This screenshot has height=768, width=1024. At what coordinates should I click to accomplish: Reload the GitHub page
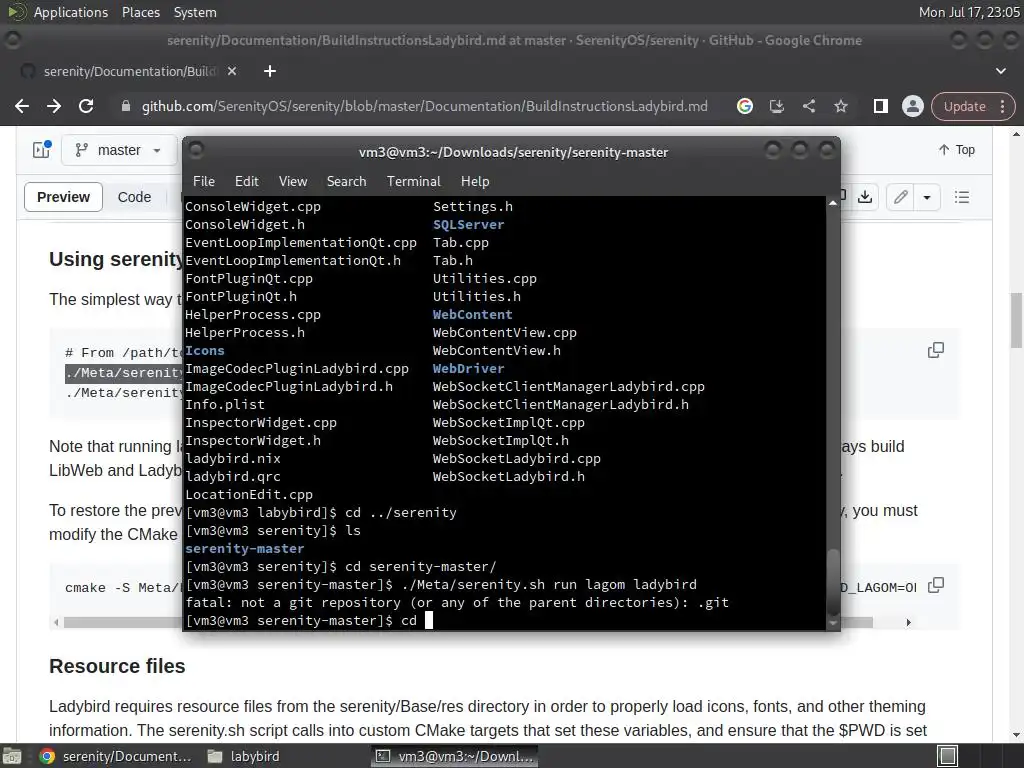pos(86,106)
